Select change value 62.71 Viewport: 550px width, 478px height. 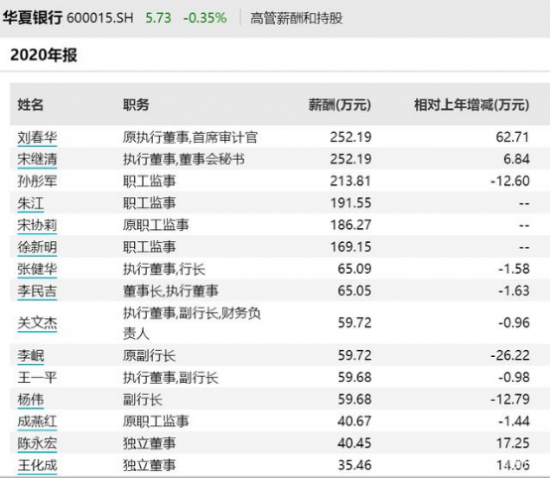click(x=512, y=137)
